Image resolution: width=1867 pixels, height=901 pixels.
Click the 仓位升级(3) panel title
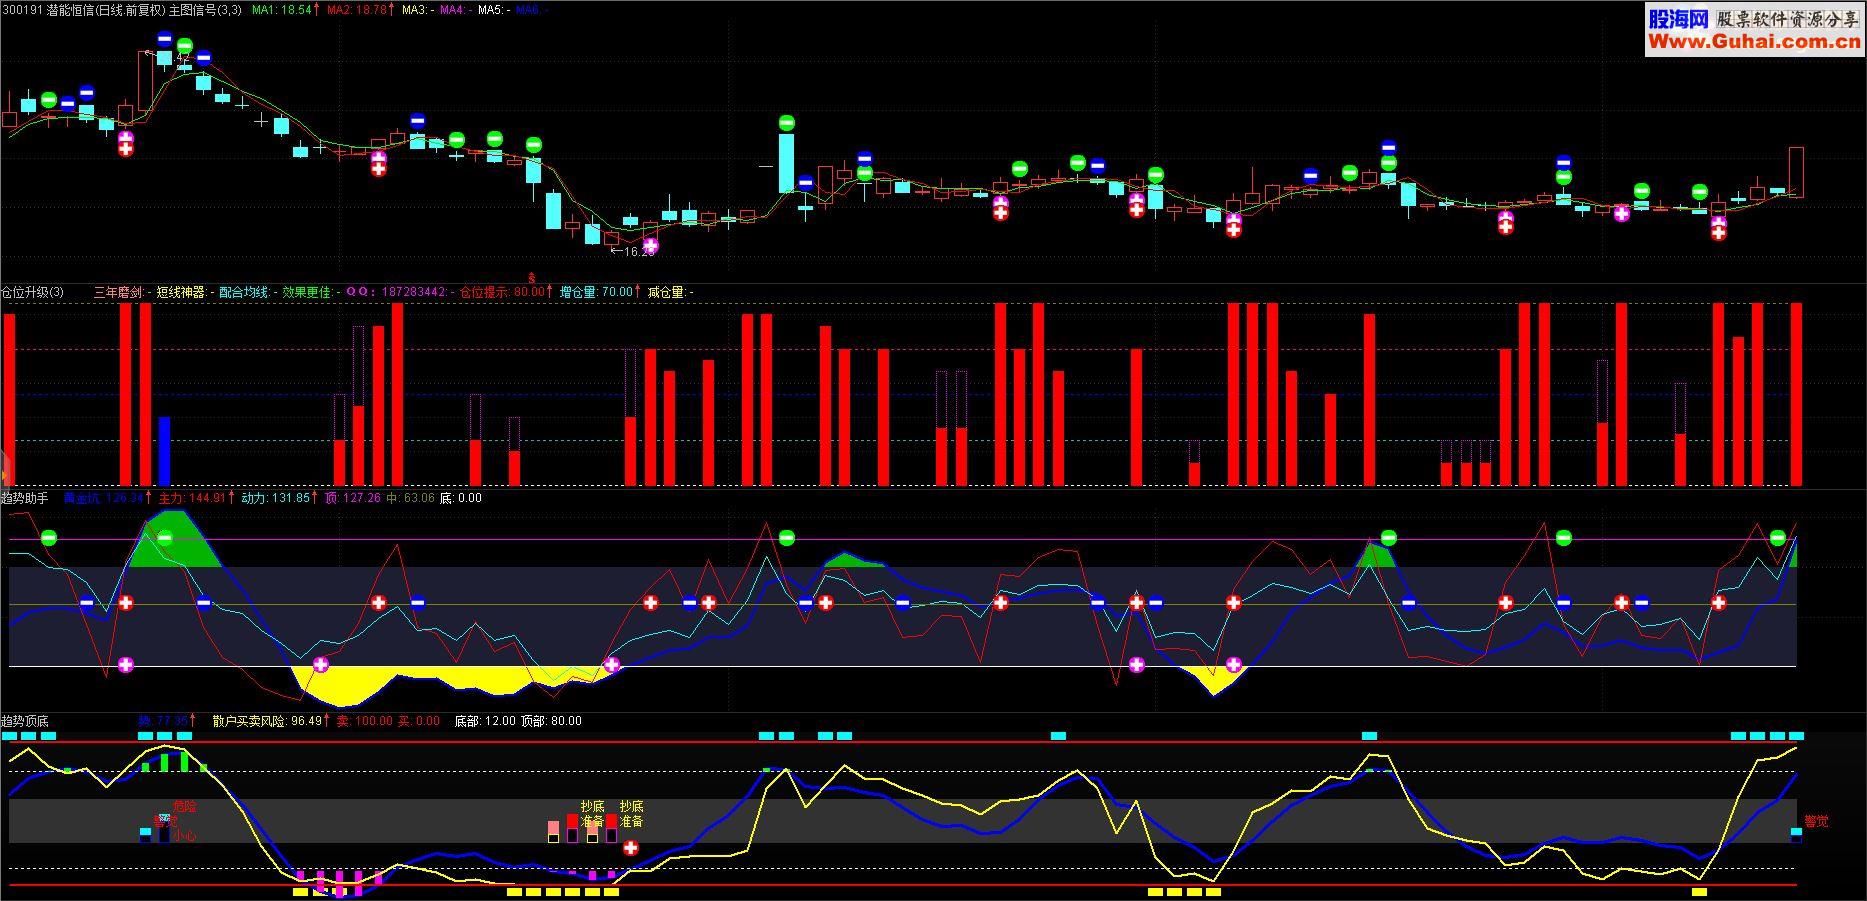[32, 292]
